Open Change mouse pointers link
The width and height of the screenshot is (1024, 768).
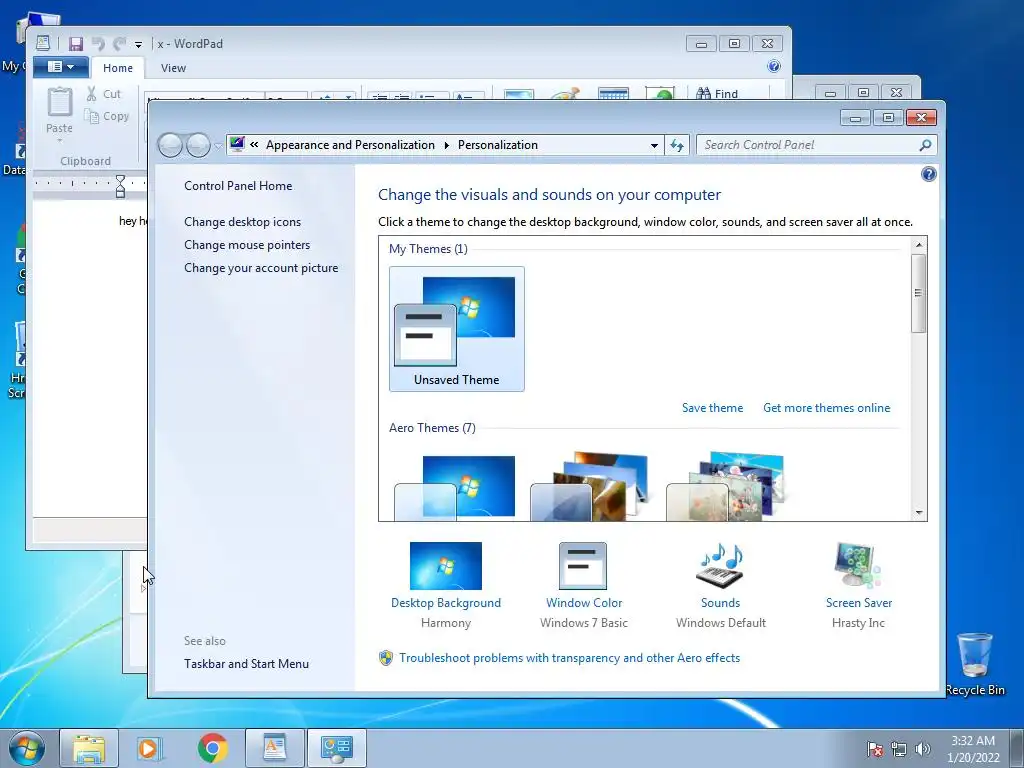(x=247, y=245)
